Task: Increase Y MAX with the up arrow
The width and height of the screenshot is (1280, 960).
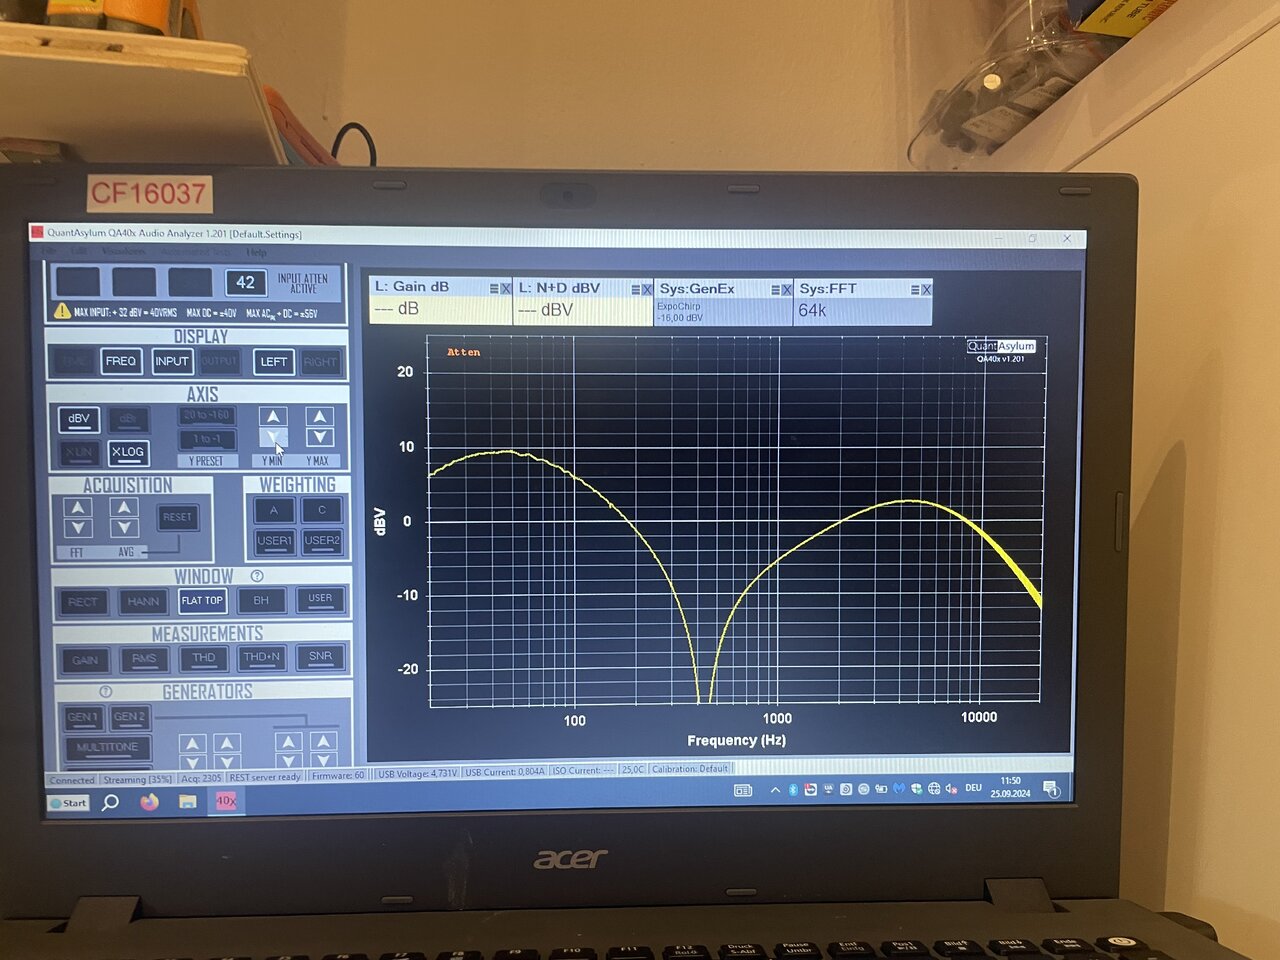Action: pyautogui.click(x=319, y=416)
